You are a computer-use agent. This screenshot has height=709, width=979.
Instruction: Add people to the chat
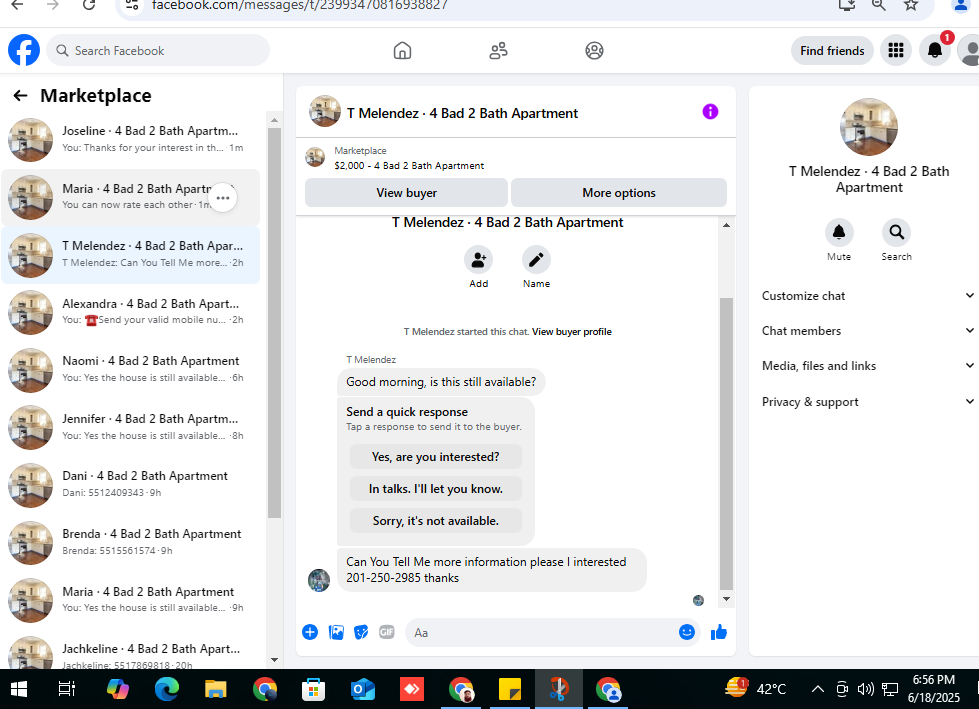click(478, 260)
